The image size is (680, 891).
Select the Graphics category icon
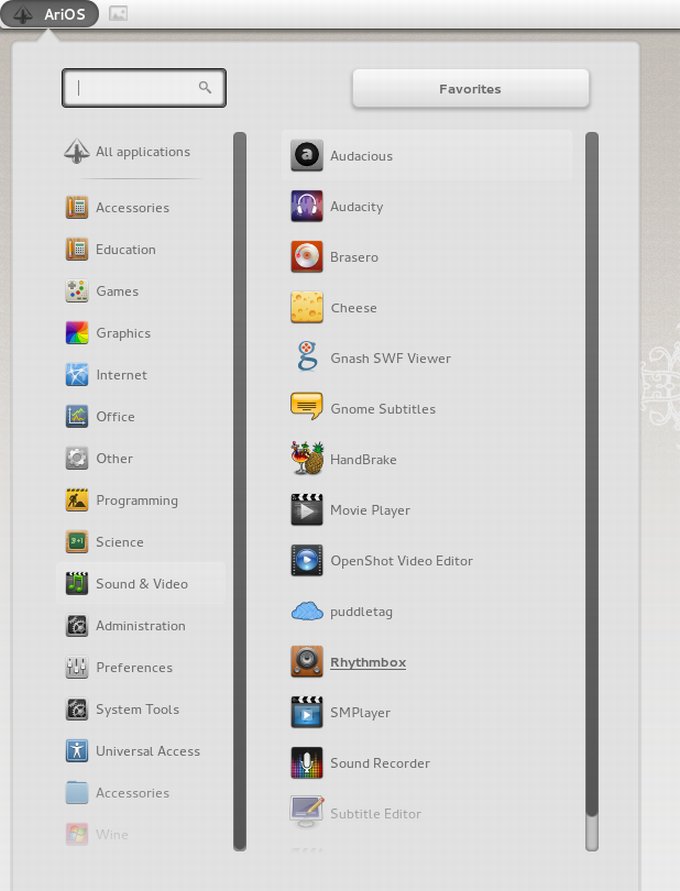[x=77, y=333]
